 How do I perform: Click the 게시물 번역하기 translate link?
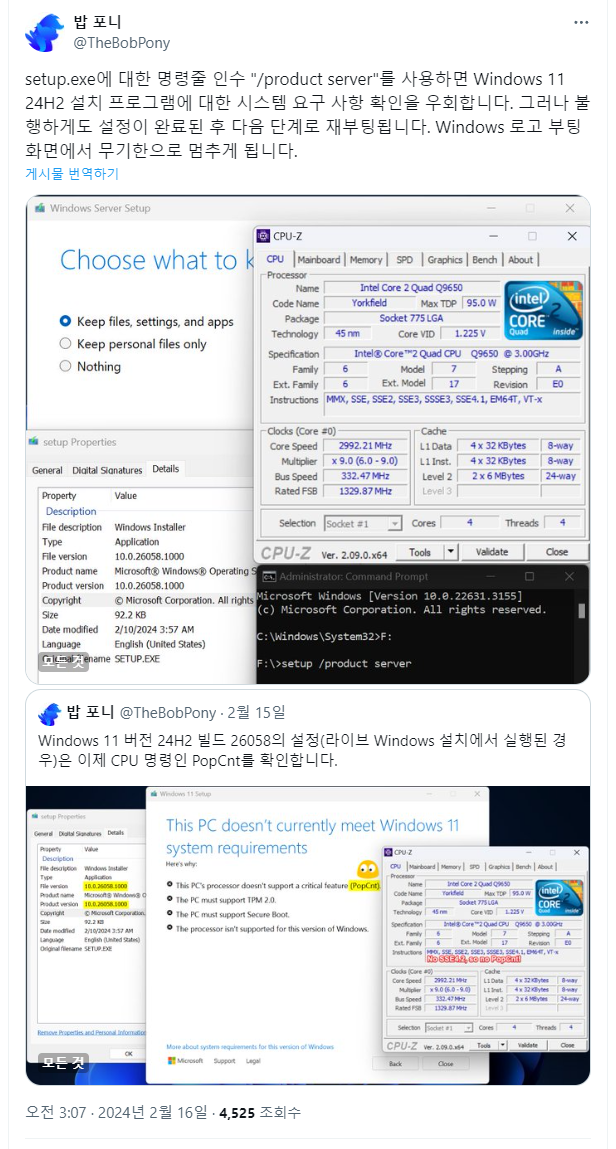(x=72, y=174)
